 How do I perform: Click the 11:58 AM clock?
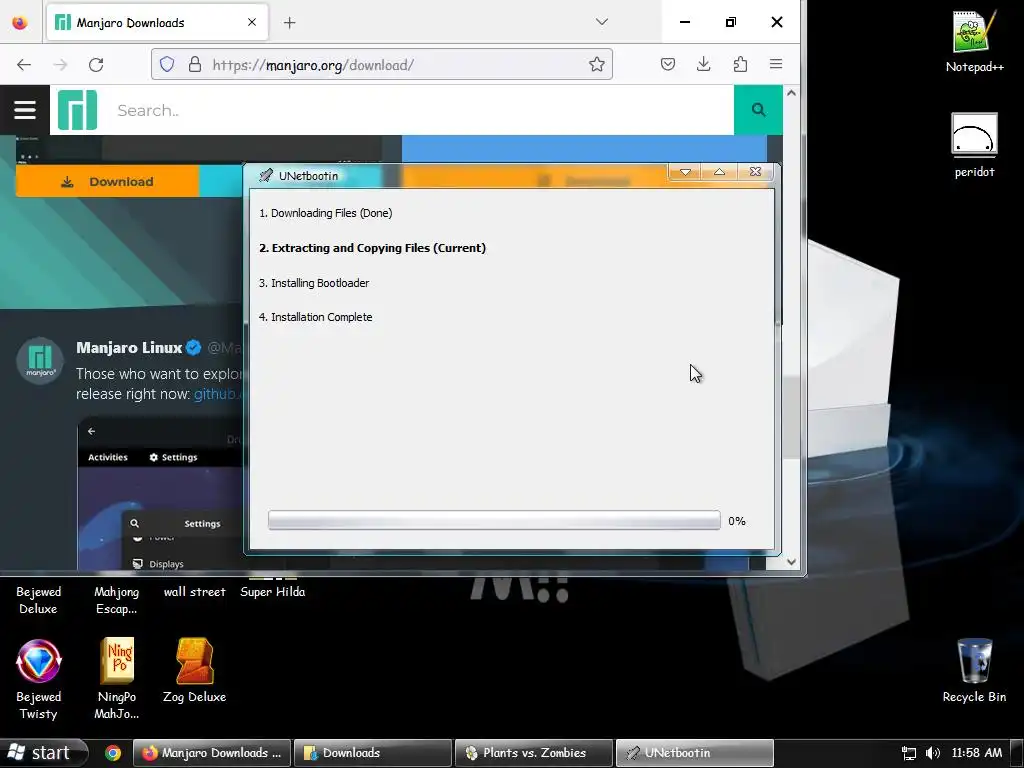(976, 753)
